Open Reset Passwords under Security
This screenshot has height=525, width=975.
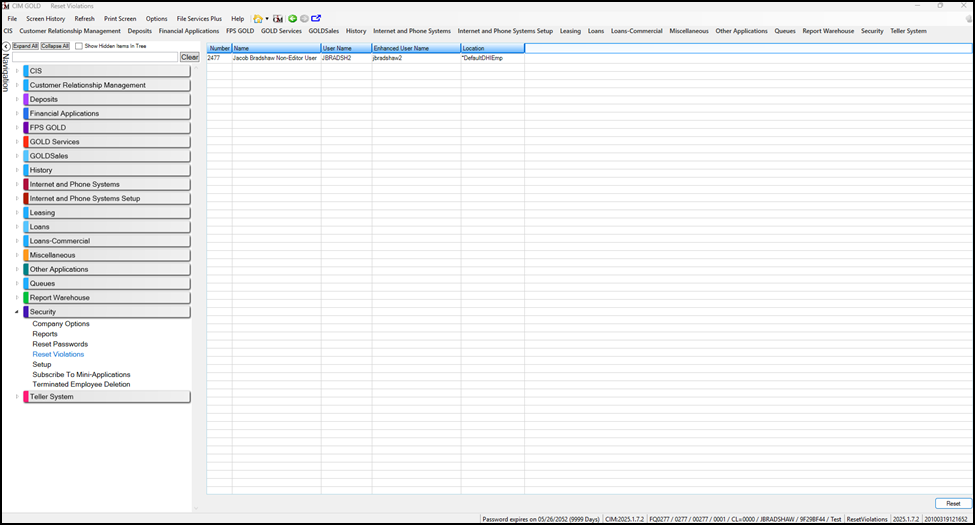pyautogui.click(x=60, y=344)
